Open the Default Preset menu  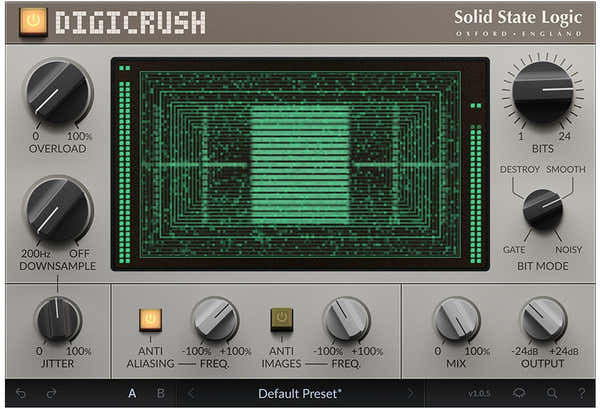(300, 393)
